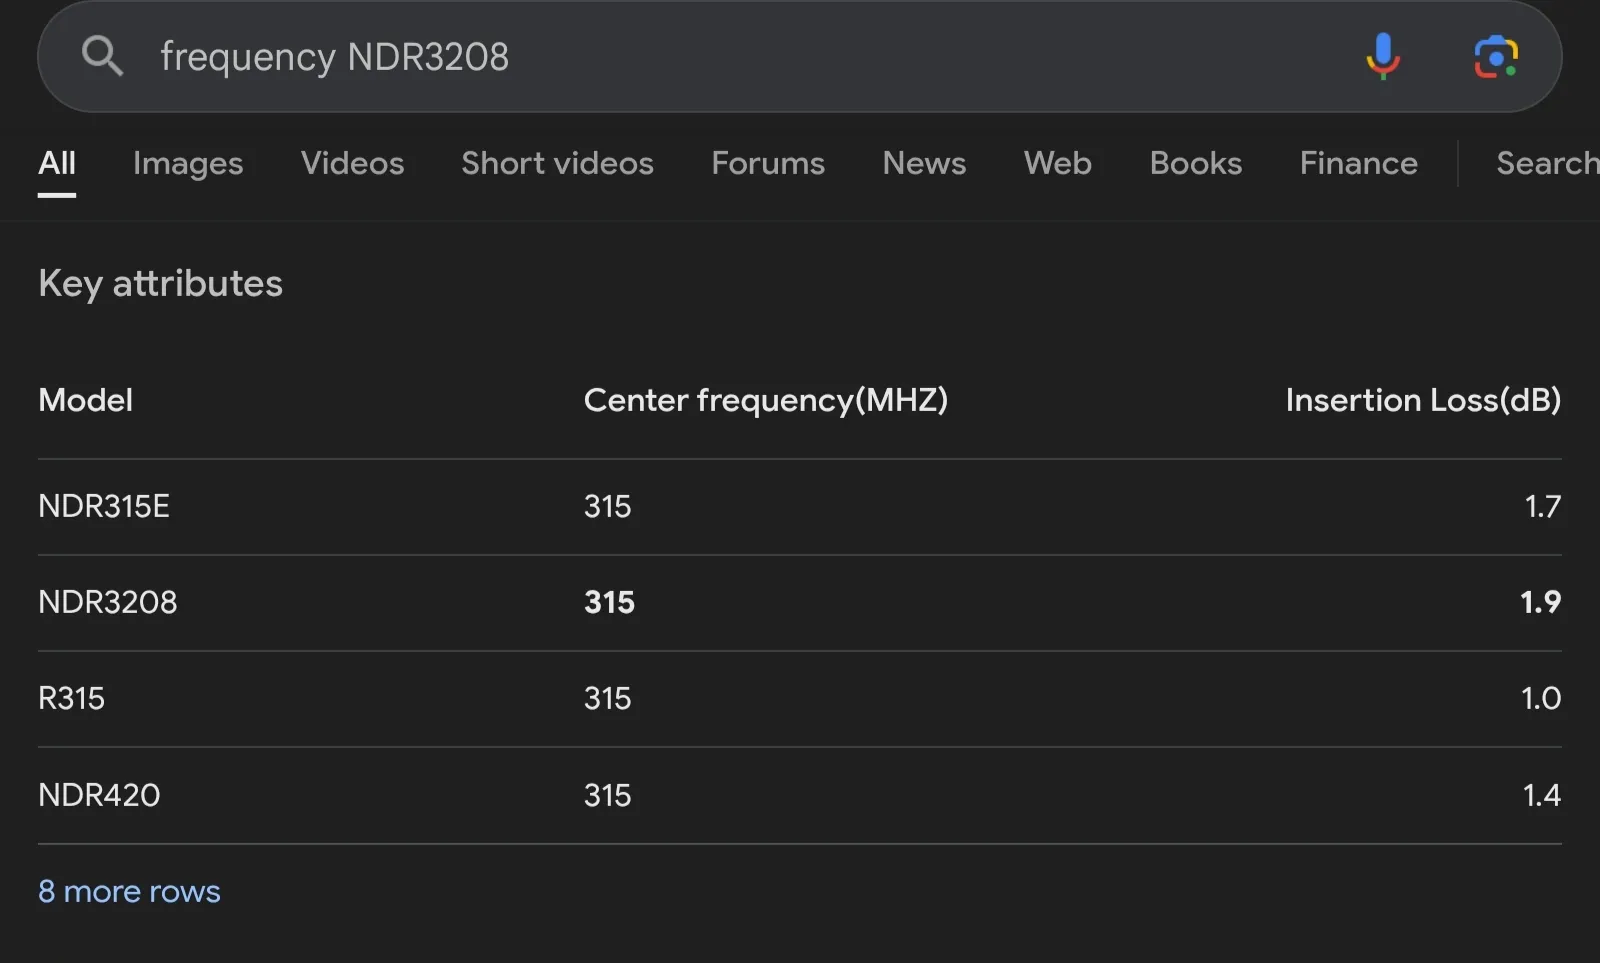The image size is (1600, 963).
Task: Switch to the Images tab
Action: pyautogui.click(x=188, y=163)
